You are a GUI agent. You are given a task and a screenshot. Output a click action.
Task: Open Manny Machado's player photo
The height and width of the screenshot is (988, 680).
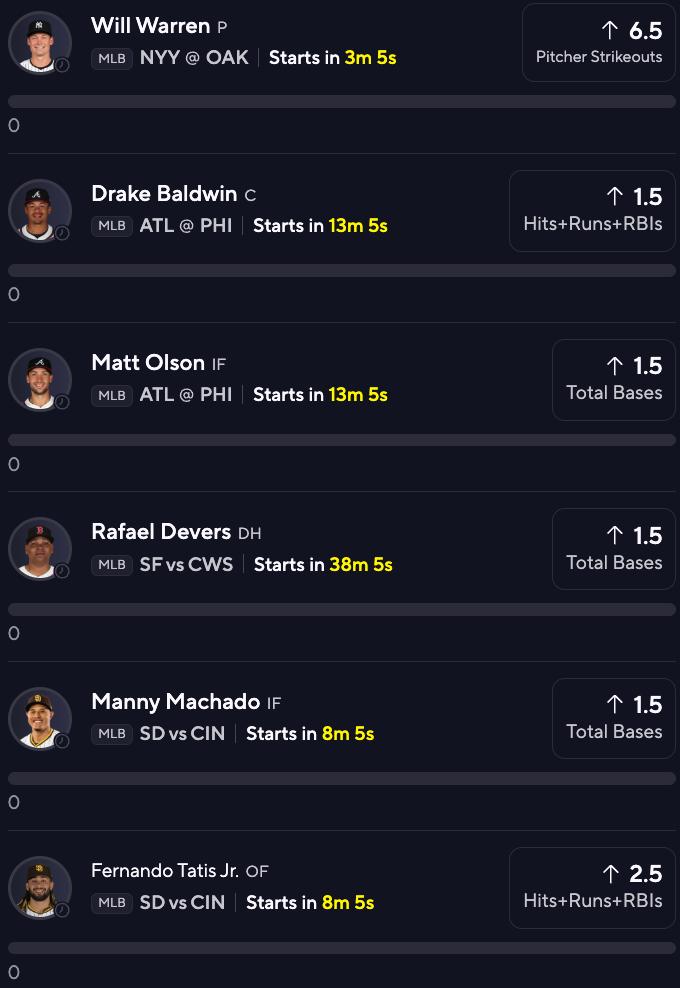[40, 718]
